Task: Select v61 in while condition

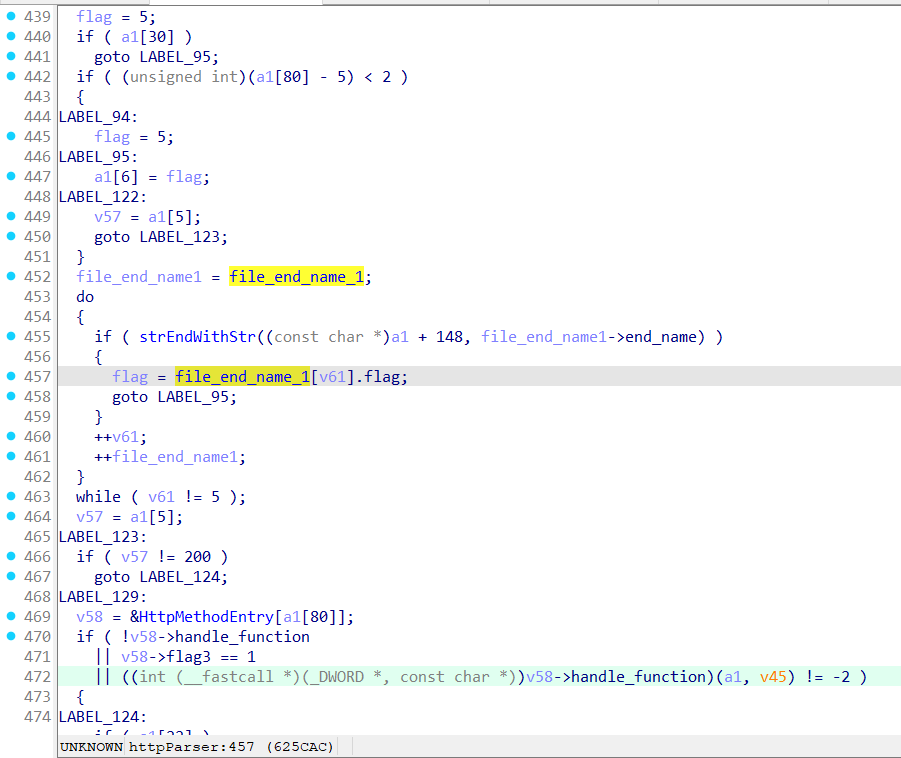Action: [x=161, y=497]
